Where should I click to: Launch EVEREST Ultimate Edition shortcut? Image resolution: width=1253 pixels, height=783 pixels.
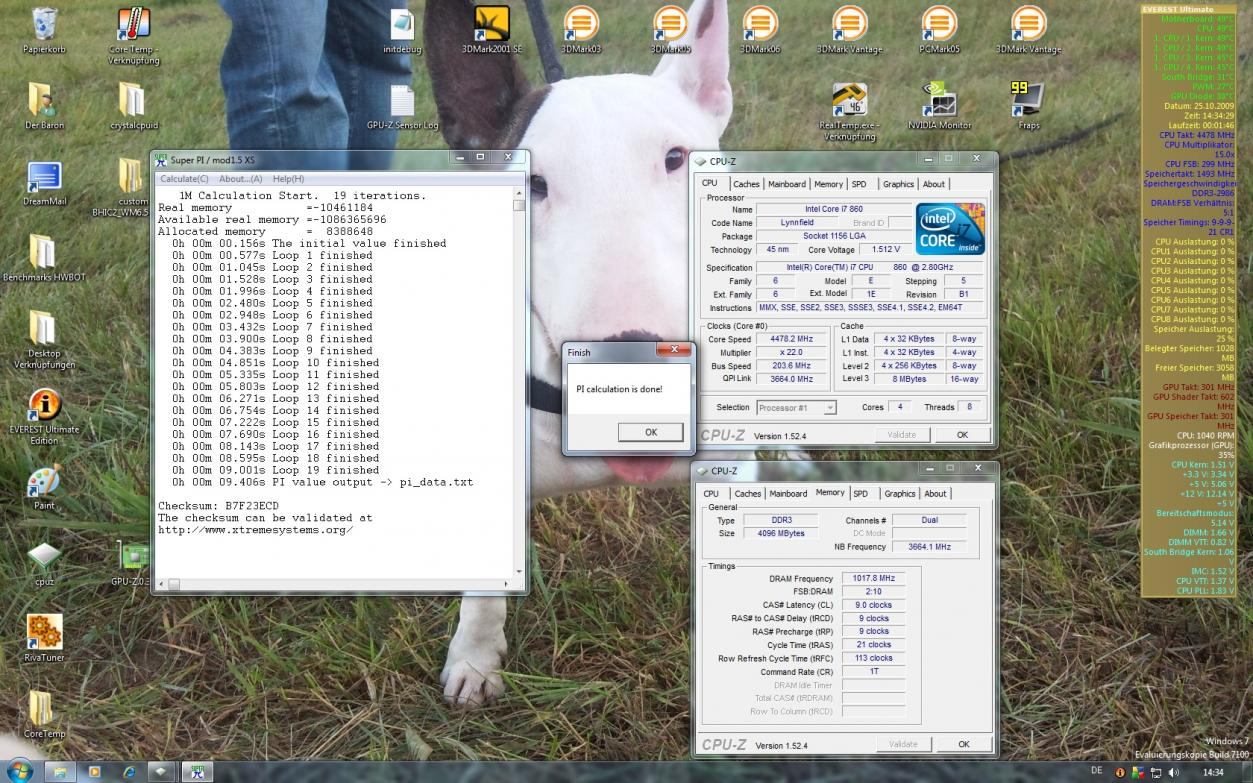click(43, 404)
